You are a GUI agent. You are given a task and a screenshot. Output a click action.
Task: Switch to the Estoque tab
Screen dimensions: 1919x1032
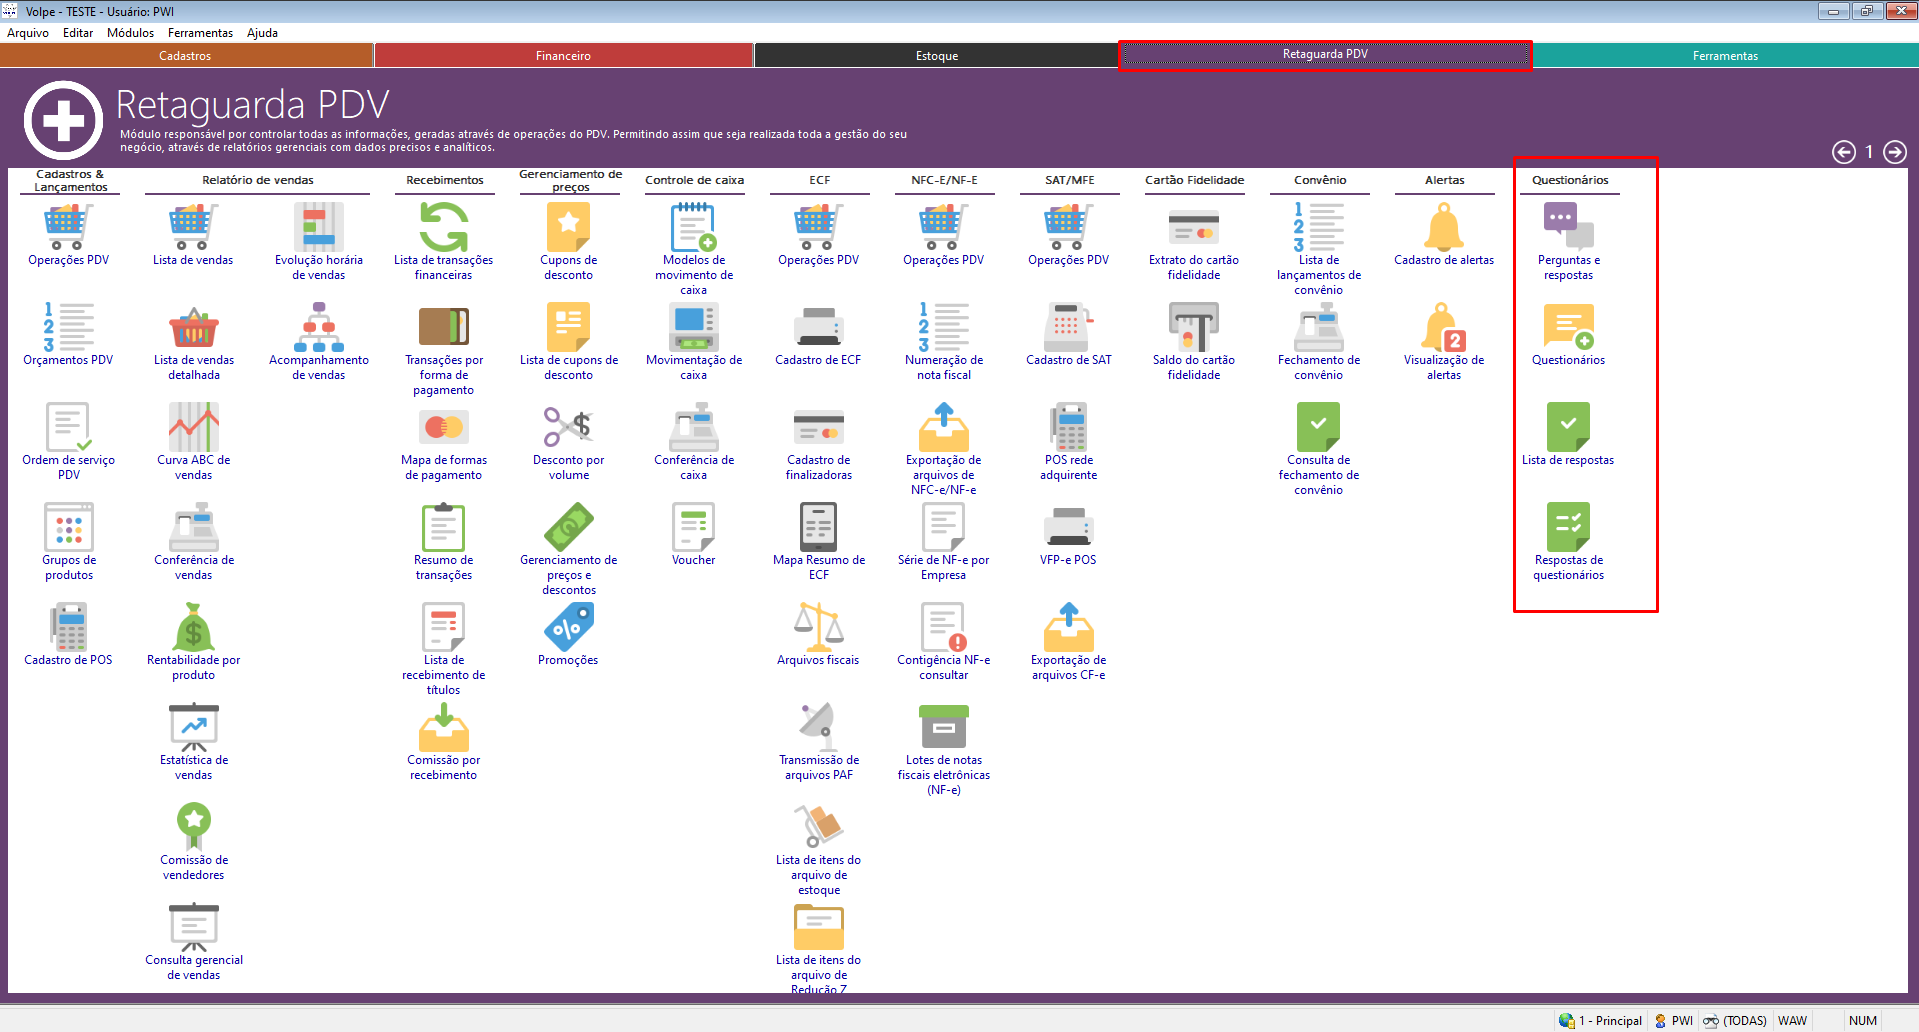click(x=936, y=56)
